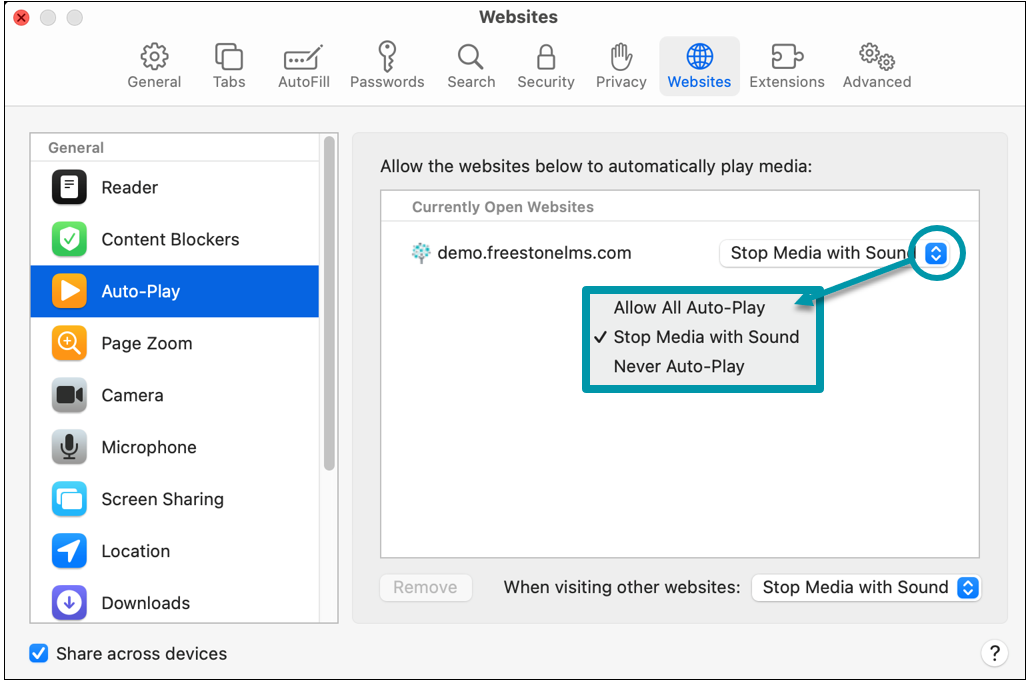Click the help question mark button

coord(995,653)
